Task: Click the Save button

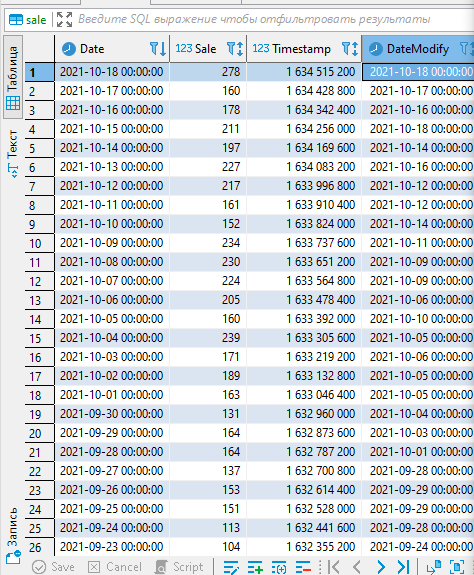Action: (54, 567)
